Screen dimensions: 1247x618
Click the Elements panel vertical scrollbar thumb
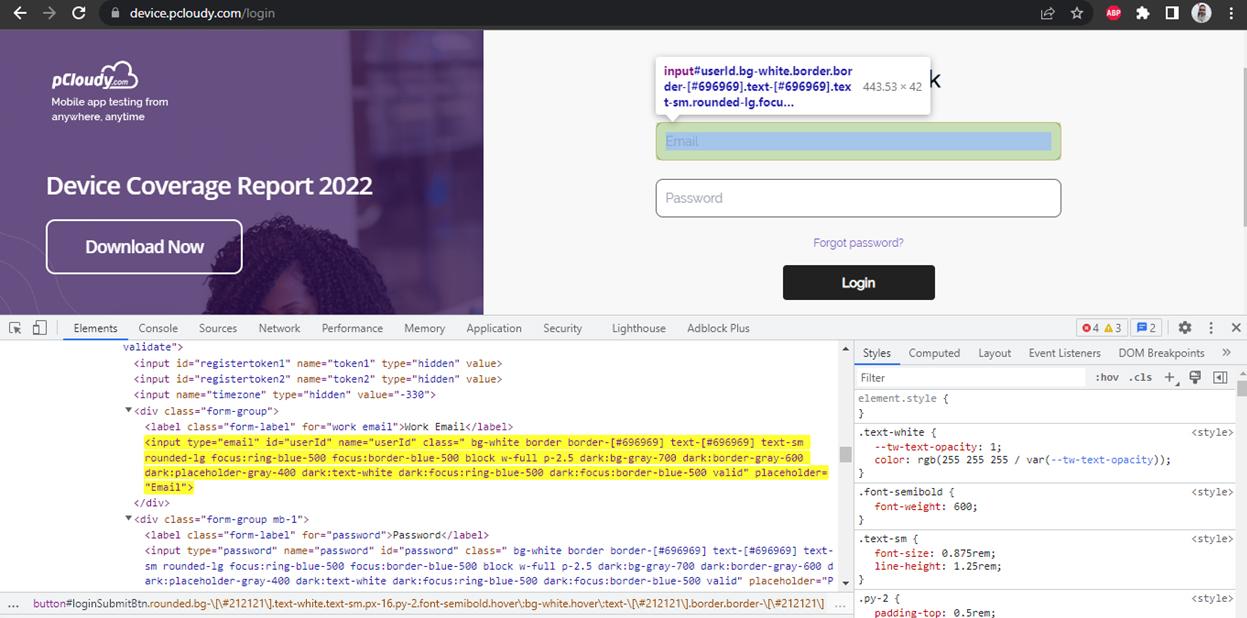[x=845, y=455]
